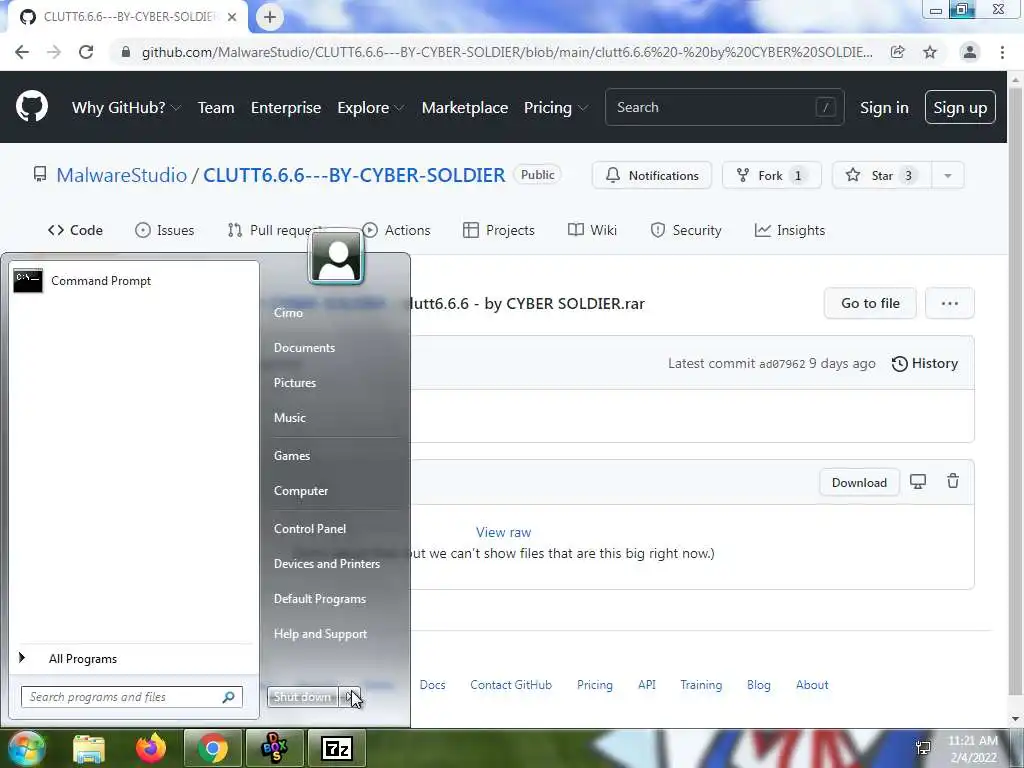Screen dimensions: 1024x768
Task: Open the Insights tab
Action: [x=790, y=230]
